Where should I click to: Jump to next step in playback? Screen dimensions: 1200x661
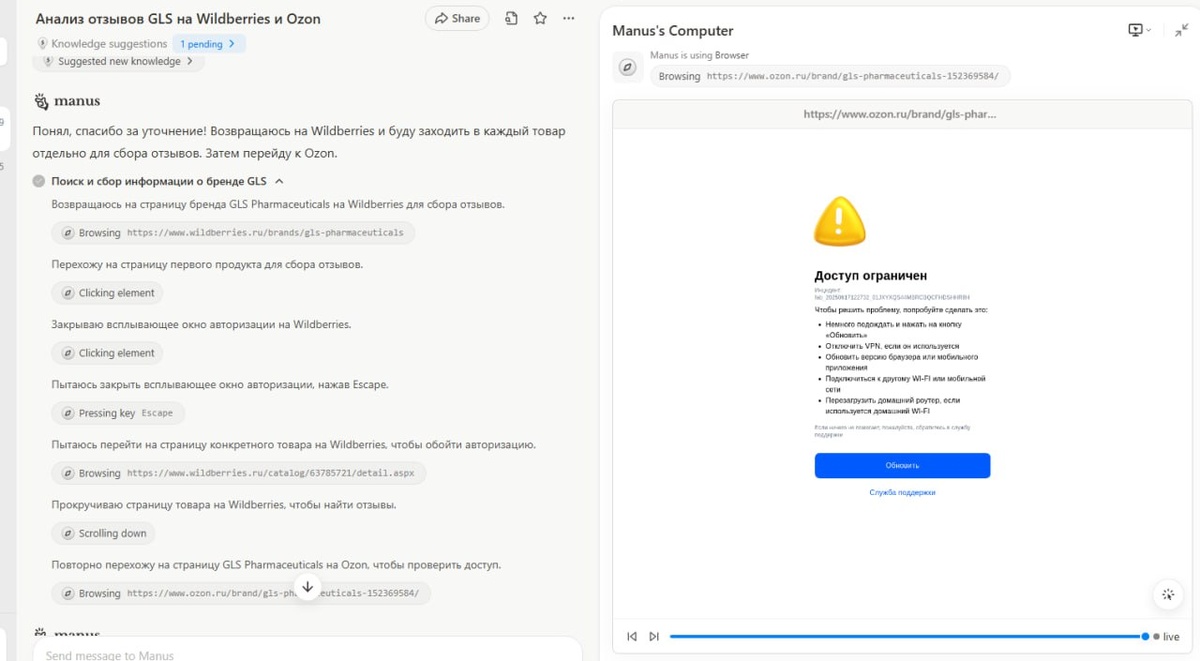coord(654,636)
